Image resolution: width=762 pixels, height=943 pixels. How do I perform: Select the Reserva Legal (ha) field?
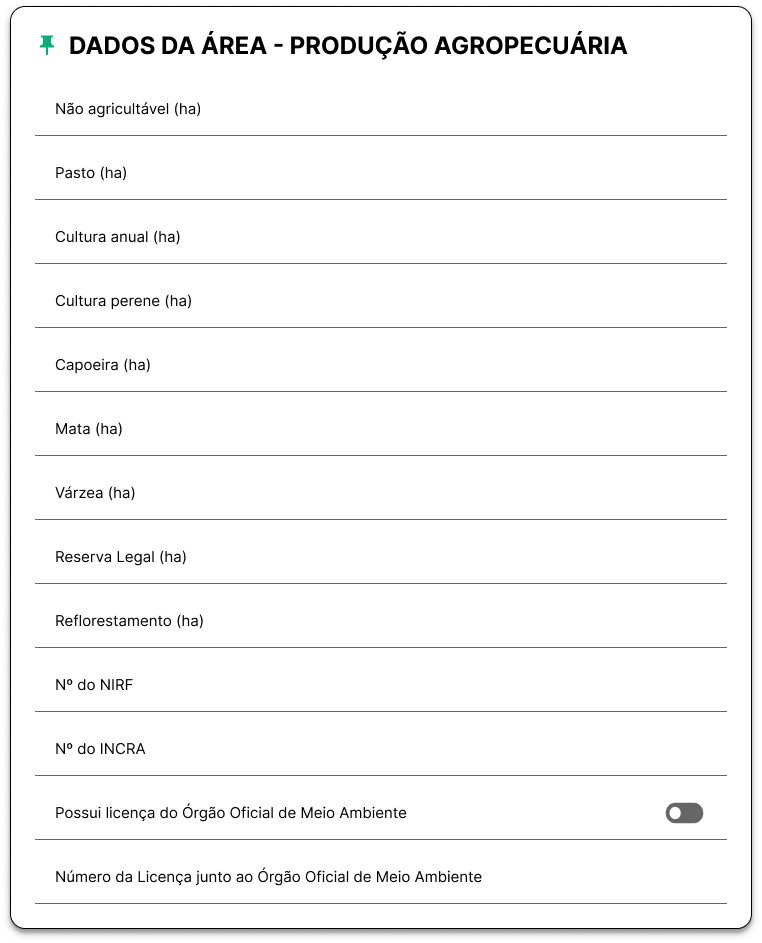click(x=381, y=558)
